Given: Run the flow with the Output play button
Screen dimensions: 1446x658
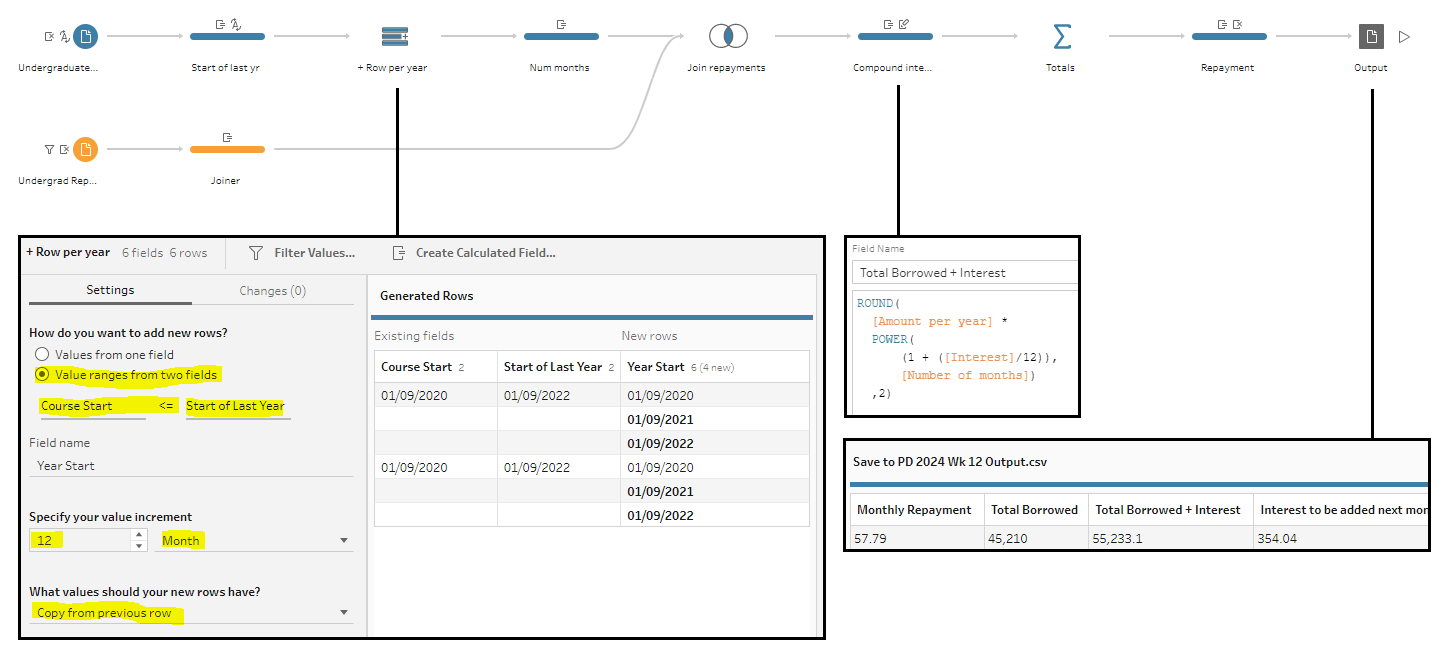Looking at the screenshot, I should coord(1404,37).
